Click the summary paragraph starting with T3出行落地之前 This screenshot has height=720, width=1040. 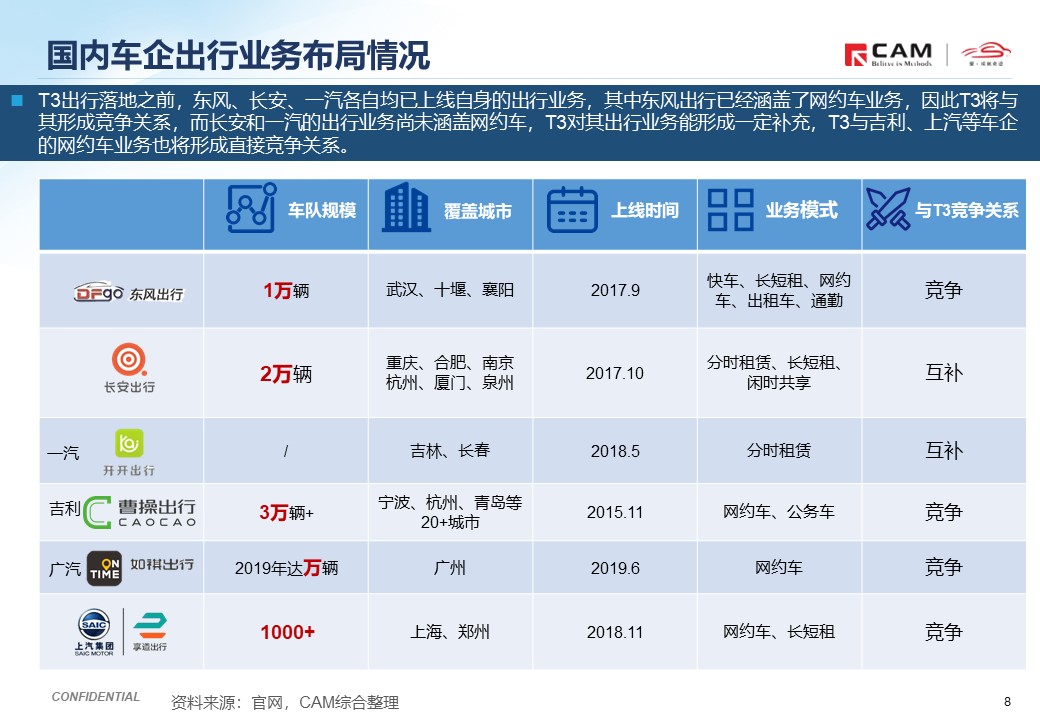pos(527,123)
